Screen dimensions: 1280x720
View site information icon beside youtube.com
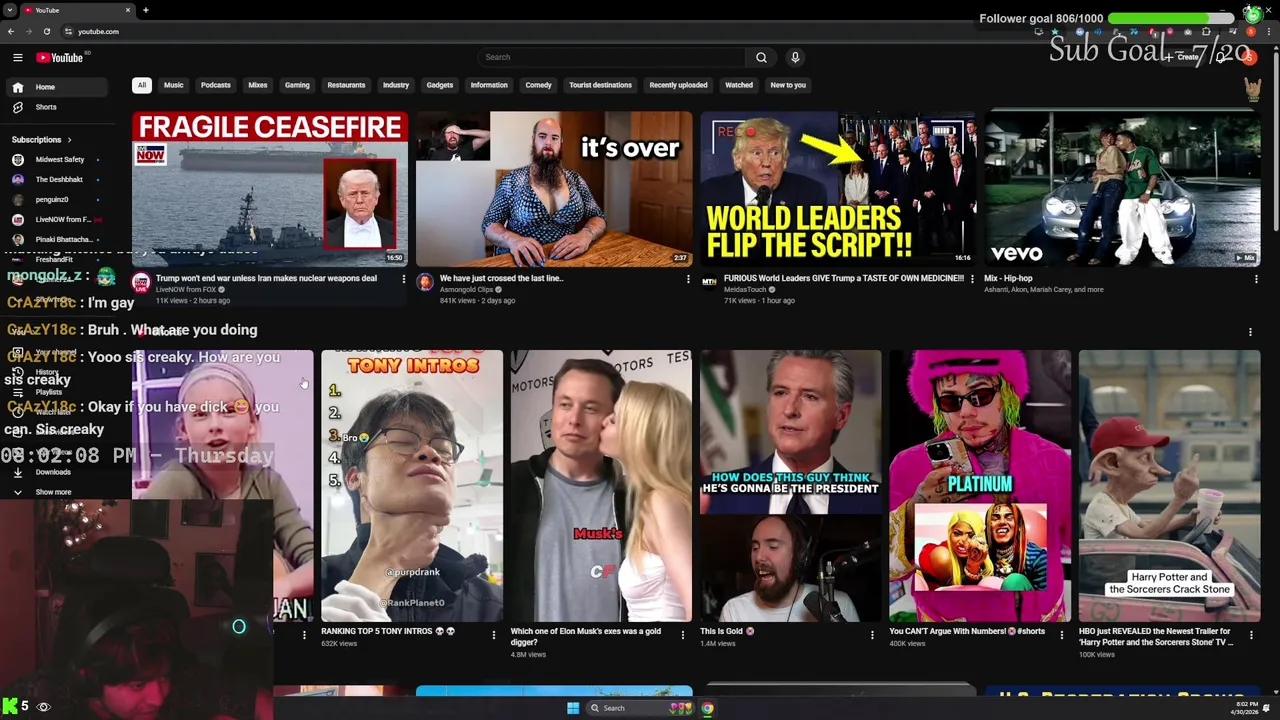(x=68, y=31)
